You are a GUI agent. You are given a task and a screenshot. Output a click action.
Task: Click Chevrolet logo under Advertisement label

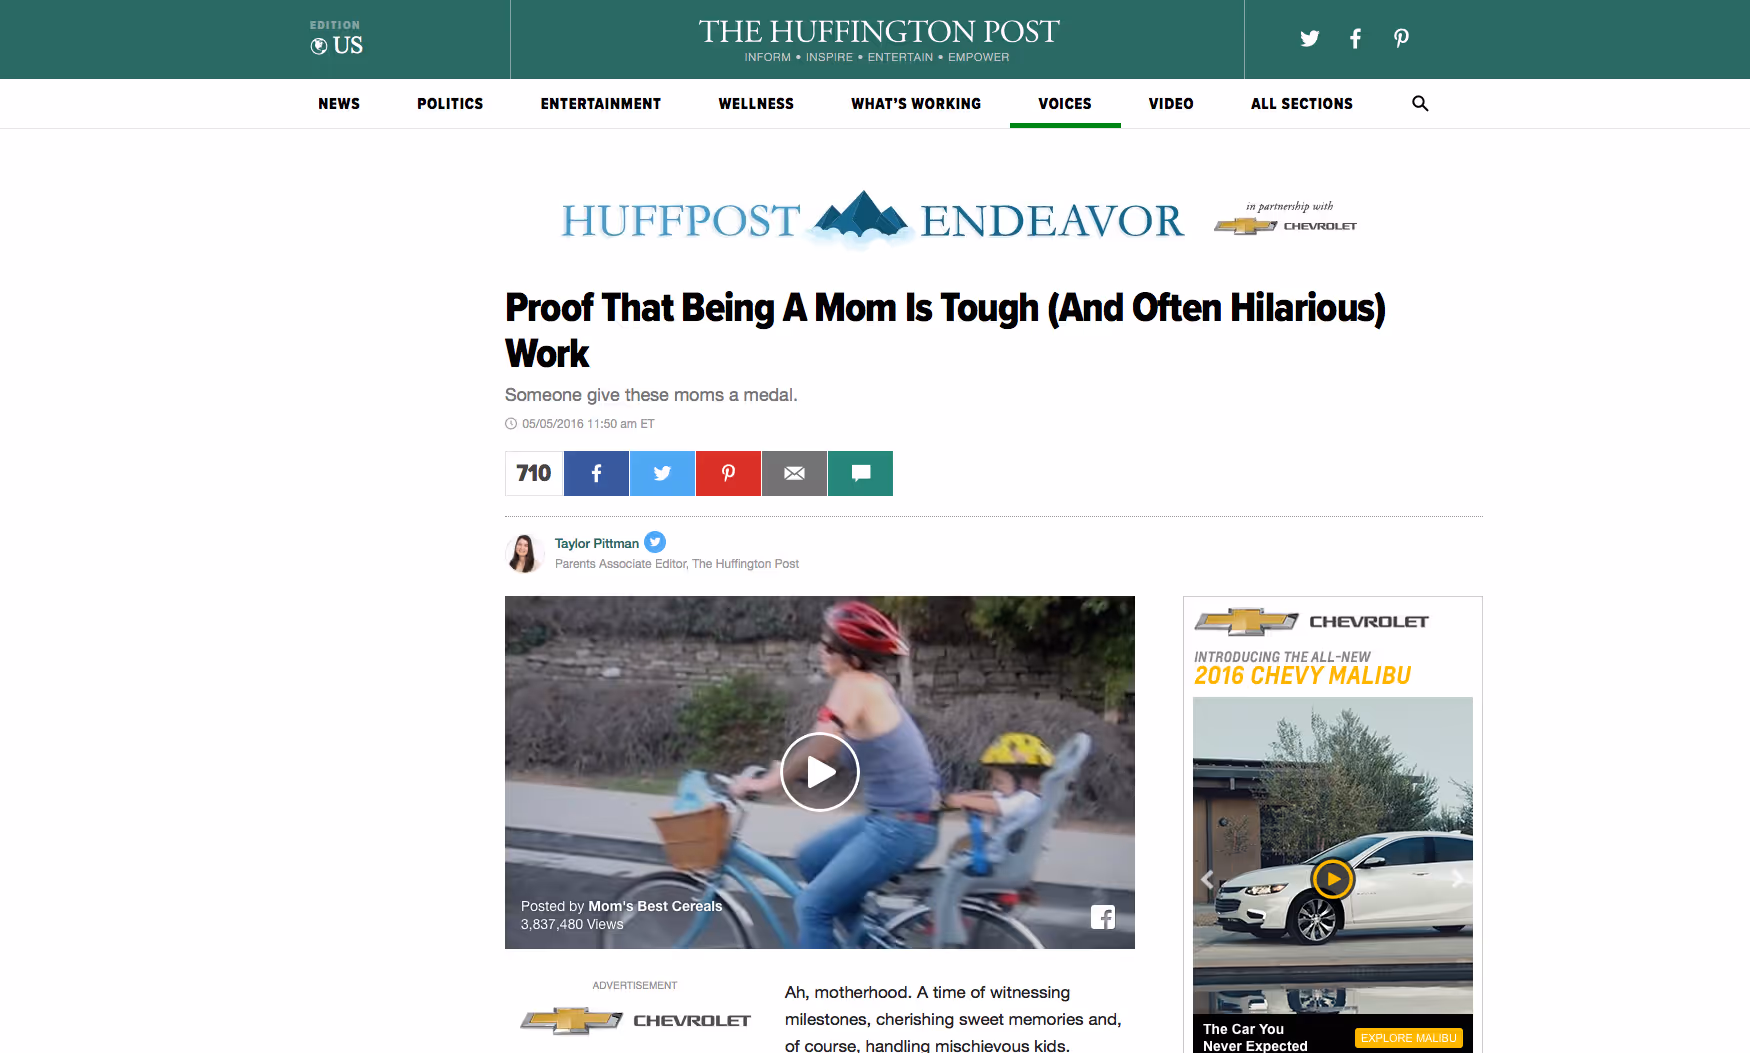[x=636, y=1020]
